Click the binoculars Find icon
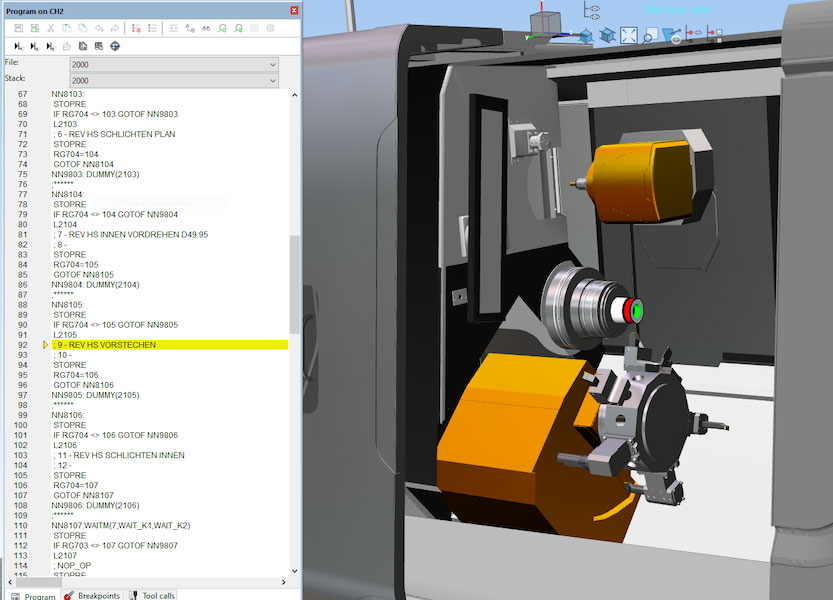This screenshot has width=833, height=600. pos(206,28)
